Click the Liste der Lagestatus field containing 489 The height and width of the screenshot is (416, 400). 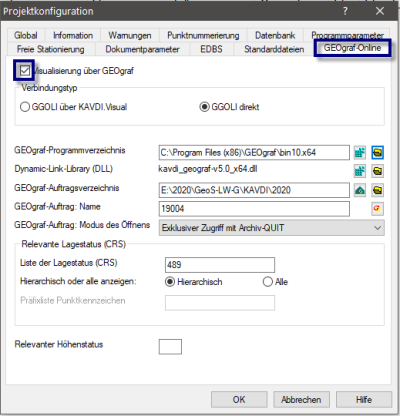tap(220, 265)
